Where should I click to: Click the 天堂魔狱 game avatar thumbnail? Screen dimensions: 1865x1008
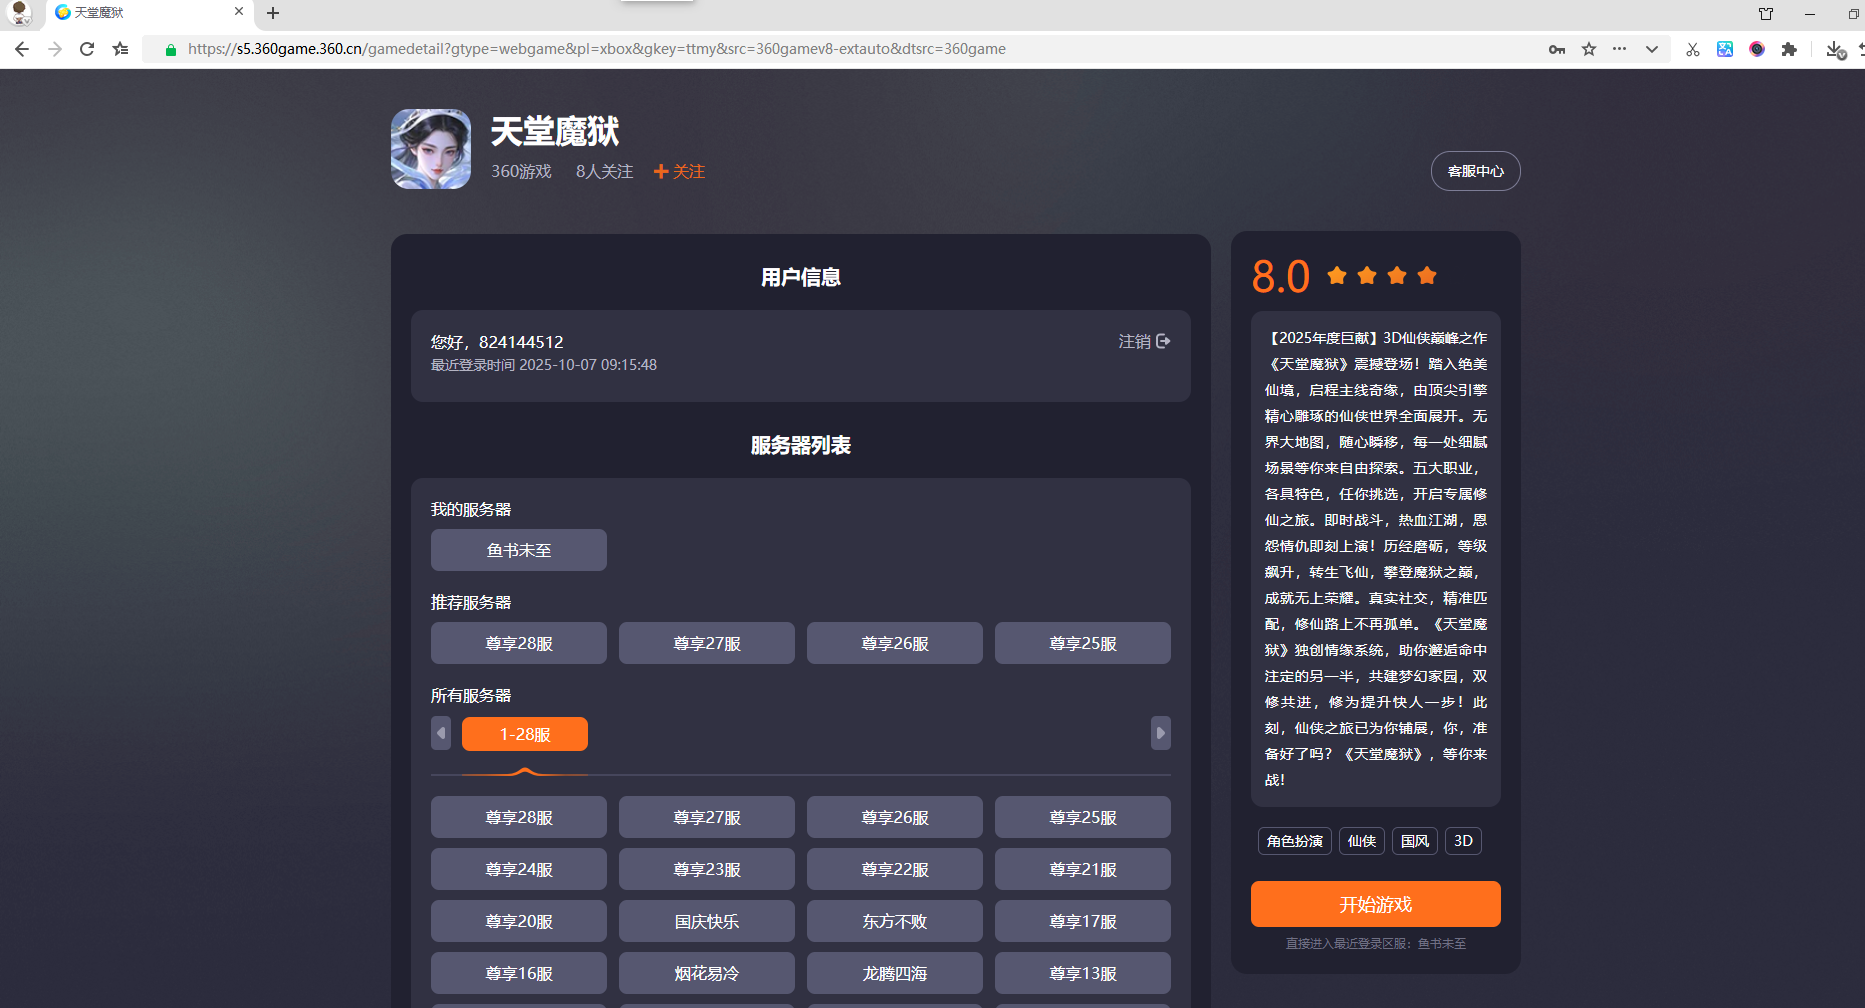click(x=431, y=149)
